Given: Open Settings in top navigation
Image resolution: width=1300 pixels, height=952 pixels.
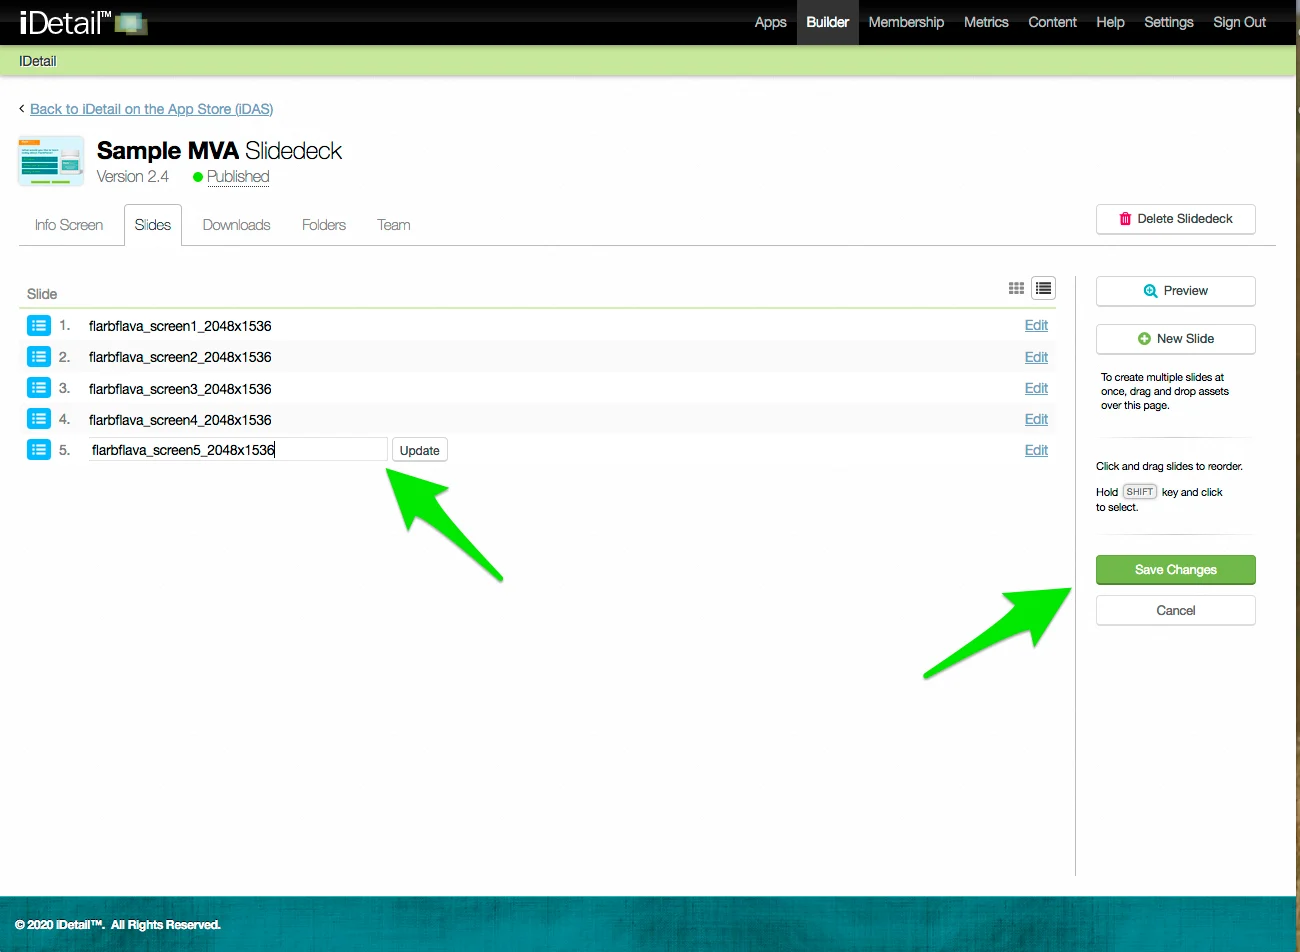Looking at the screenshot, I should coord(1169,22).
